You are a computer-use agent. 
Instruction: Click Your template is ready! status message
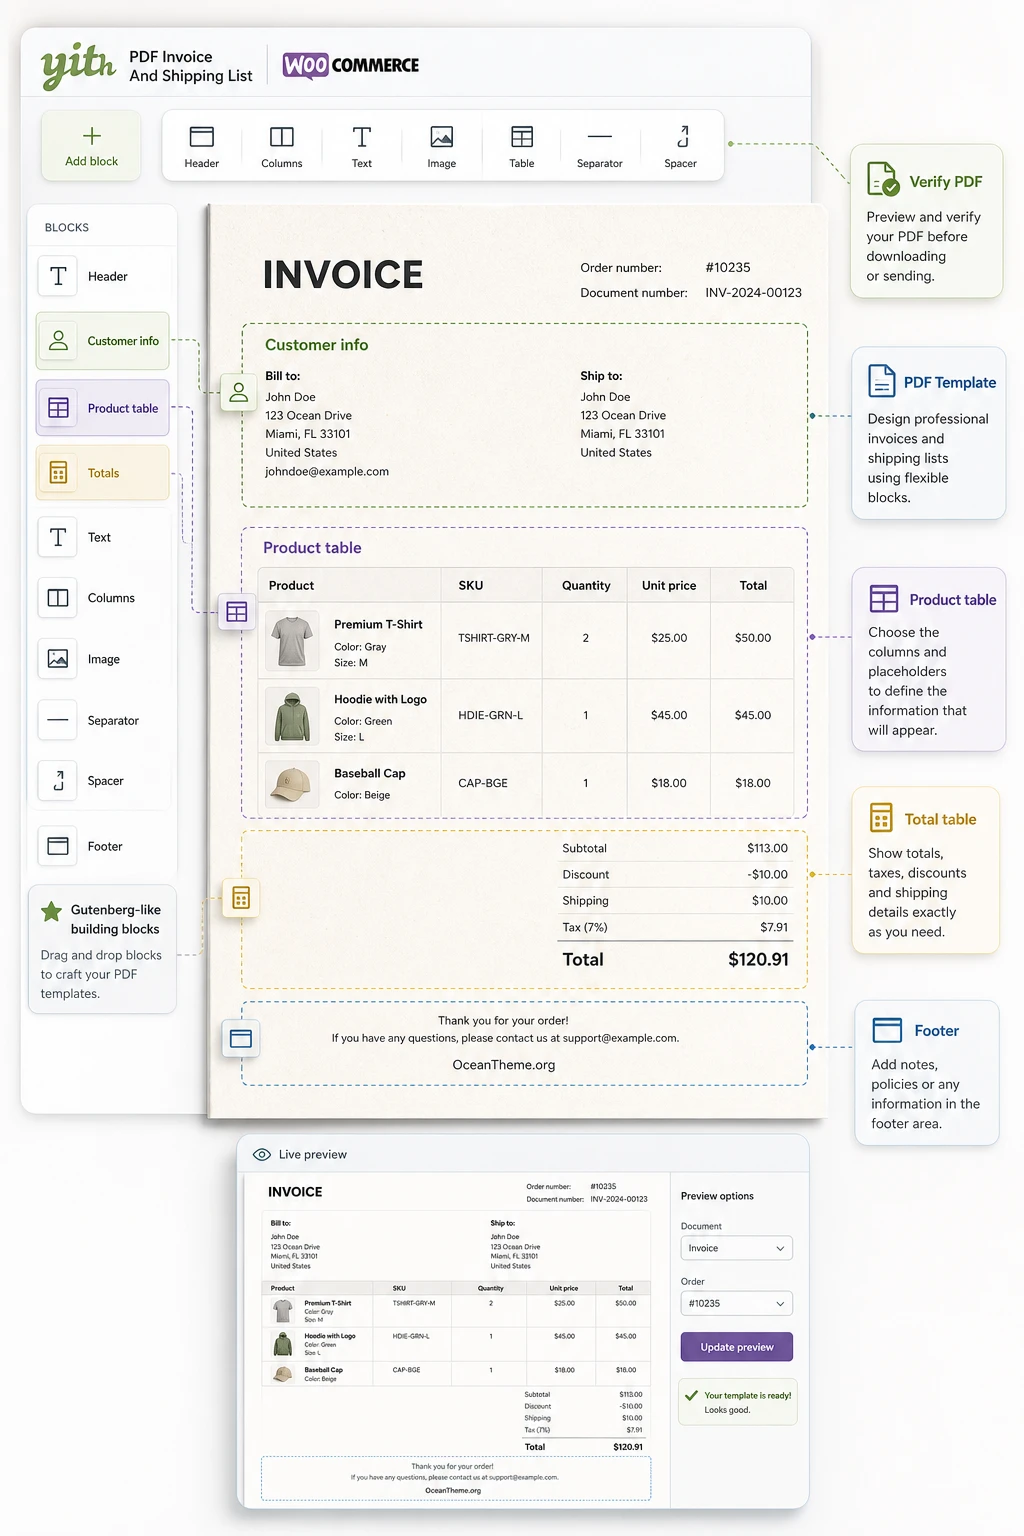748,1396
